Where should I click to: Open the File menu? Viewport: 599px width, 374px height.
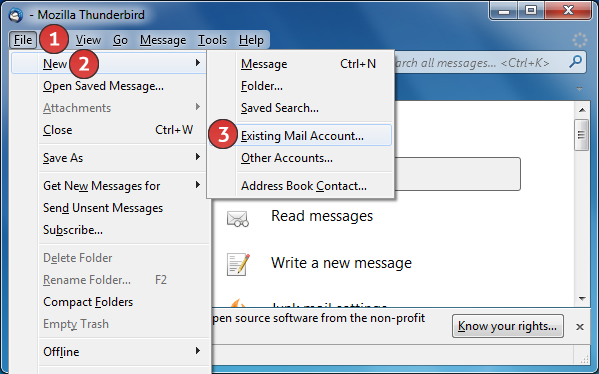pyautogui.click(x=23, y=40)
